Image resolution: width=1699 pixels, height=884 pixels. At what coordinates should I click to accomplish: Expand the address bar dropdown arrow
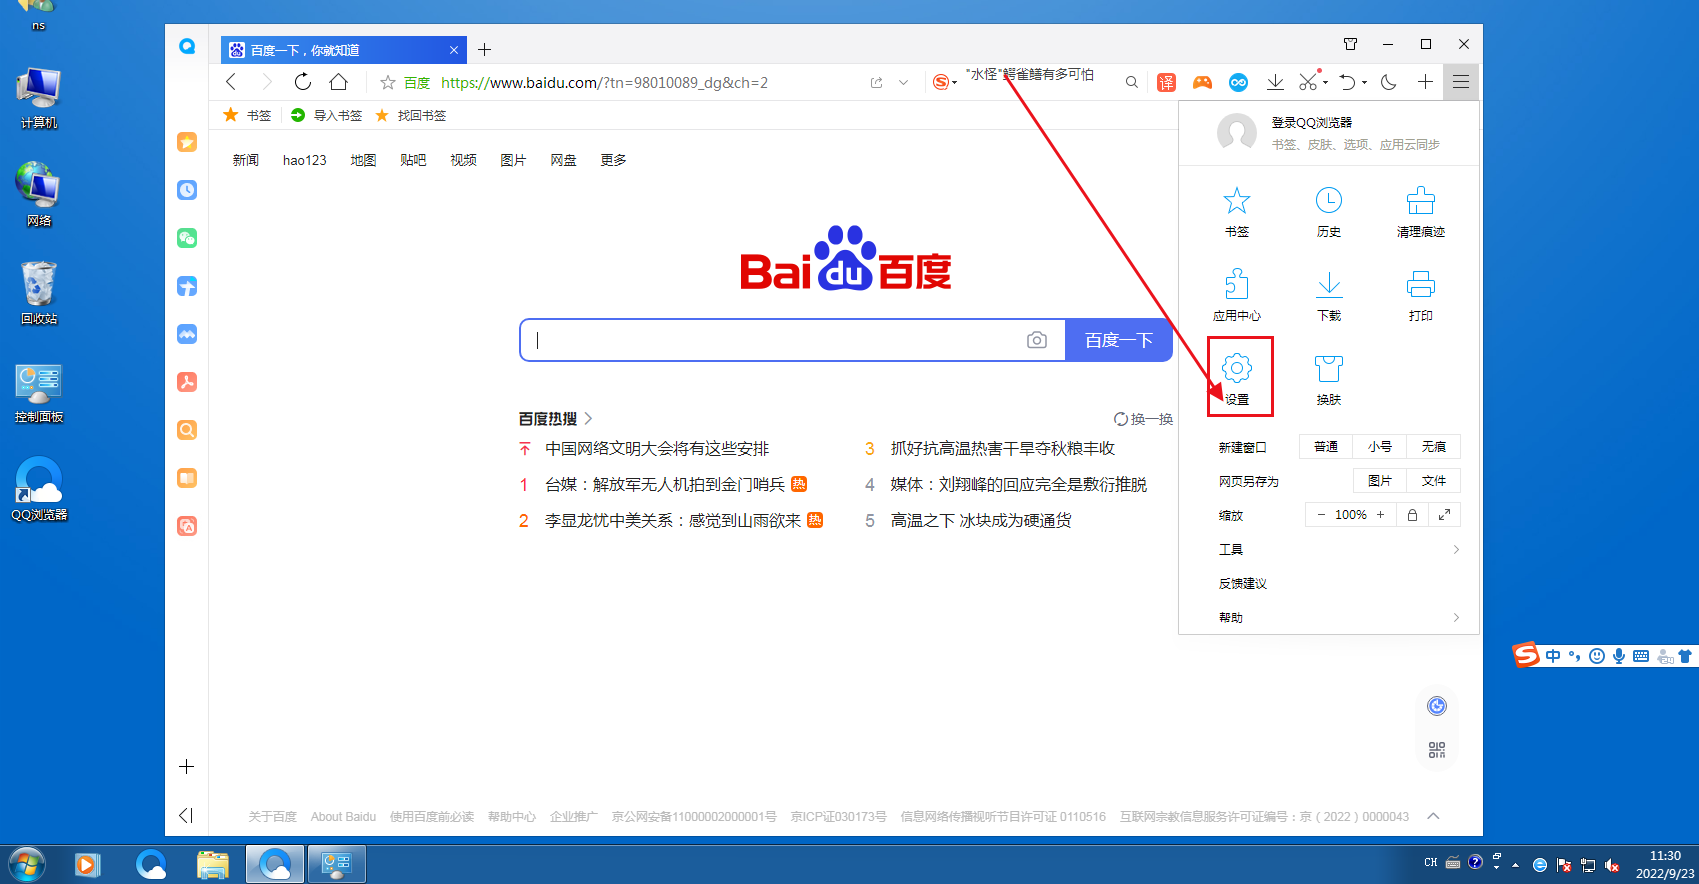[x=903, y=83]
